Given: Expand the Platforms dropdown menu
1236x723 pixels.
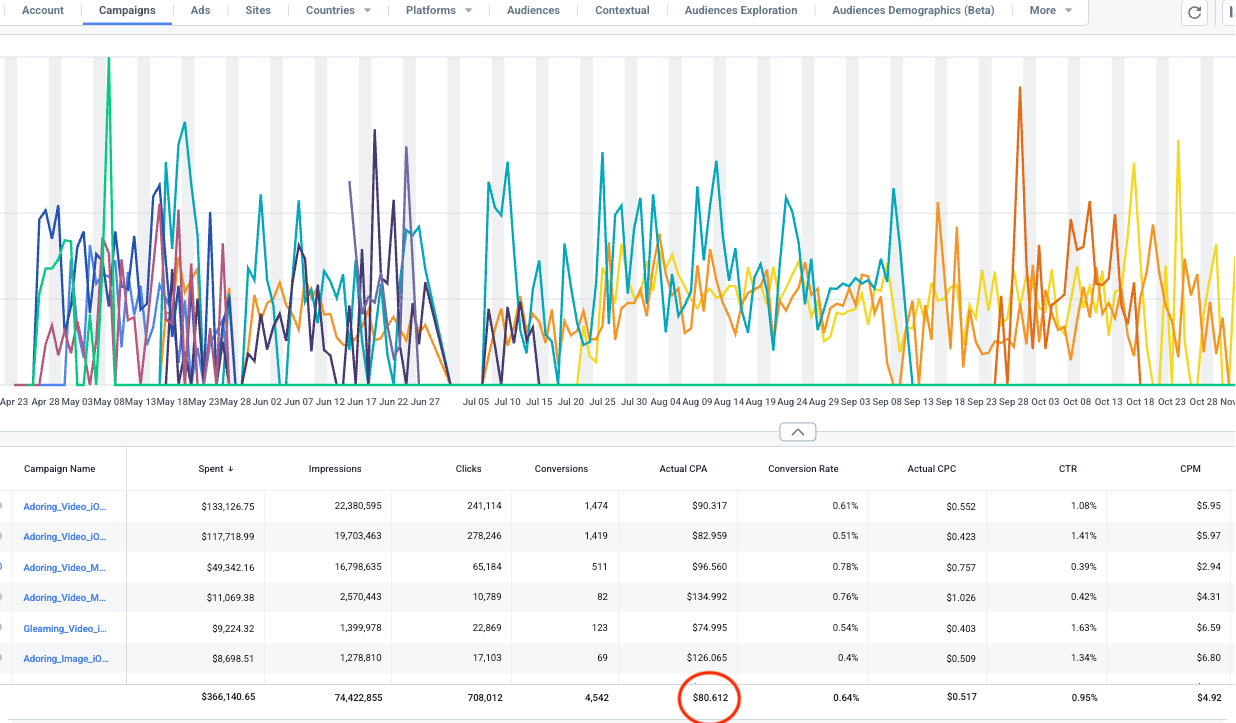Looking at the screenshot, I should 438,11.
